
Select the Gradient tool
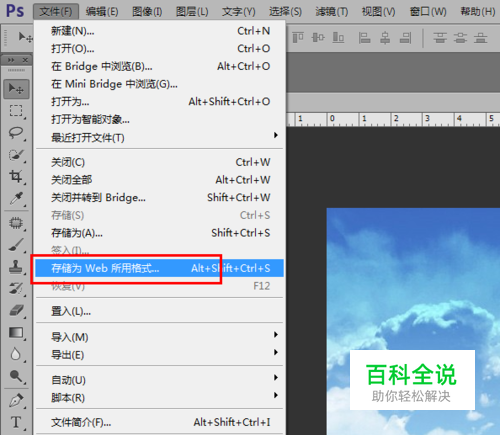[x=16, y=333]
